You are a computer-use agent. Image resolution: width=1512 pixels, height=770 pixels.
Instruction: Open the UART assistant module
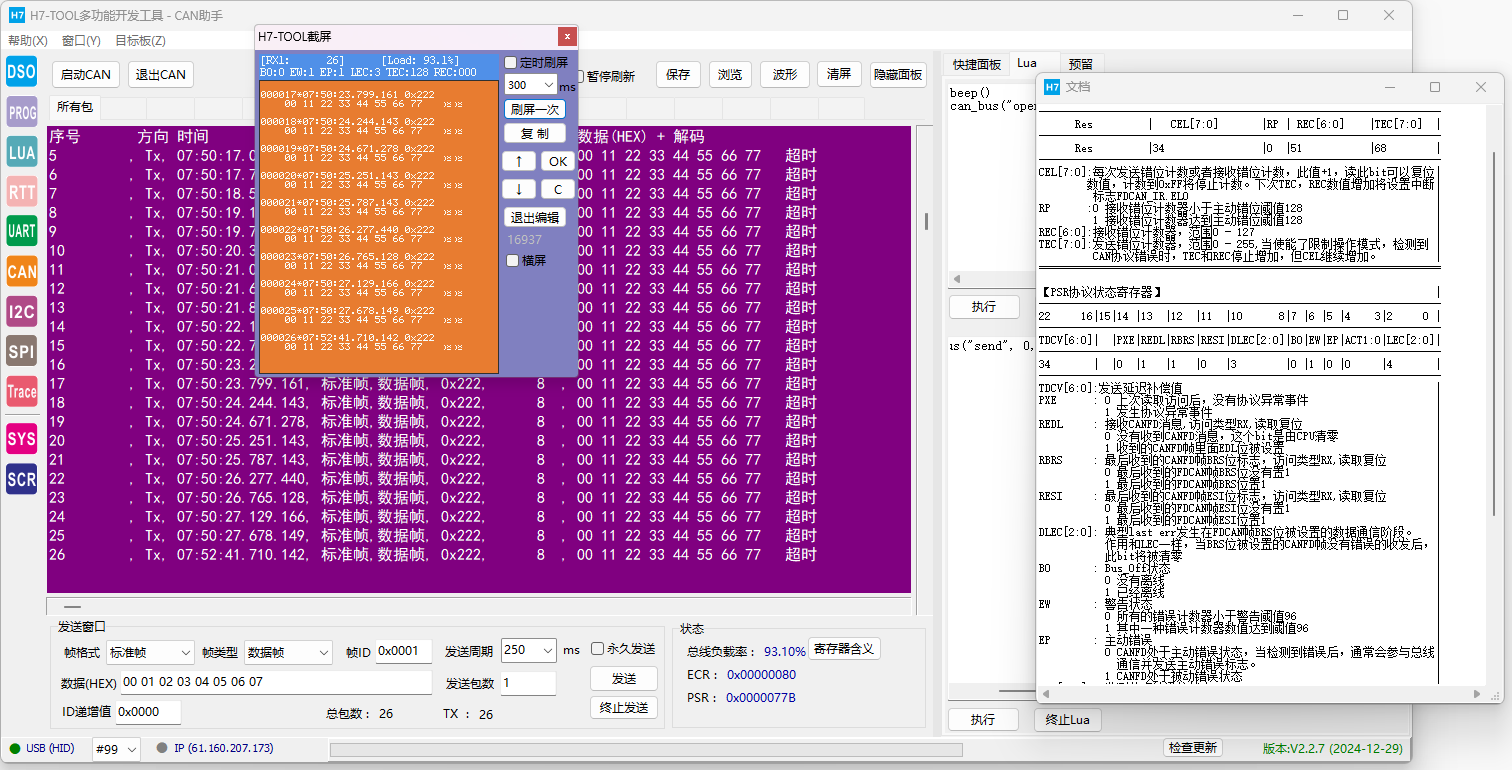click(22, 231)
